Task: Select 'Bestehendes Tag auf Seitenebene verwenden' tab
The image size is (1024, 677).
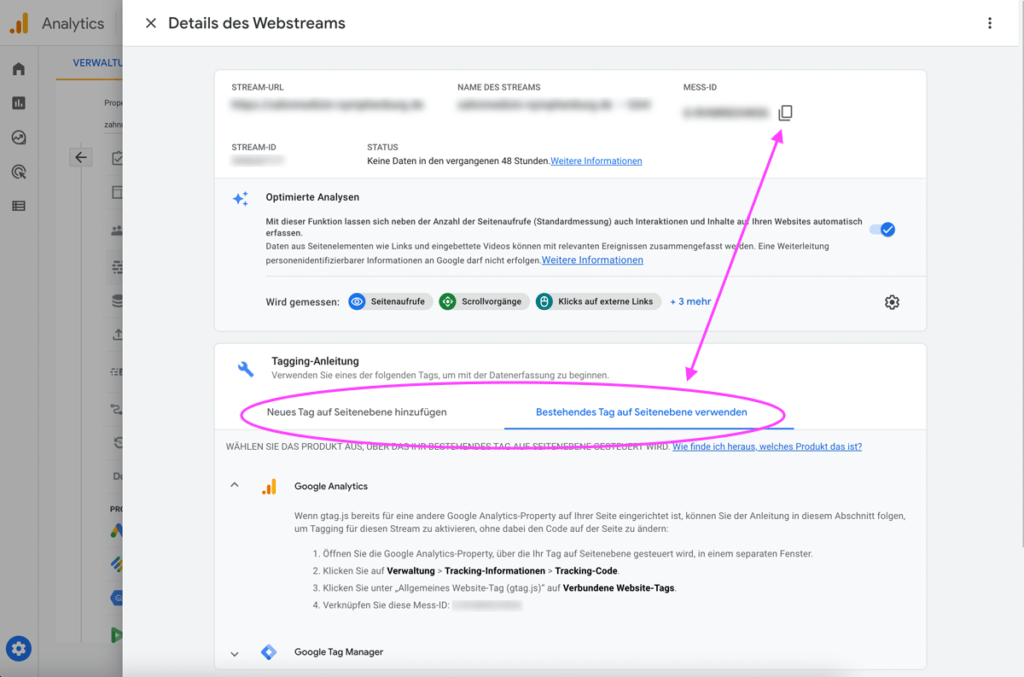Action: pos(641,412)
